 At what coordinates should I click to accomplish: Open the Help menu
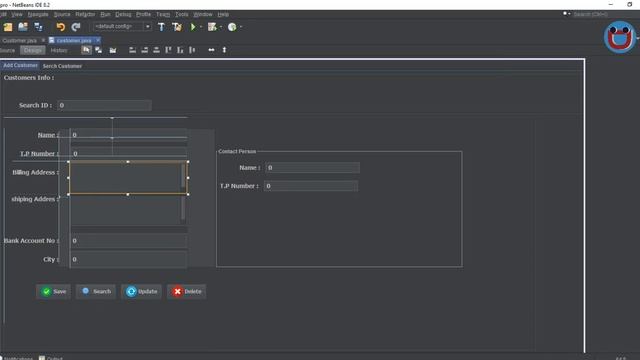coord(223,14)
